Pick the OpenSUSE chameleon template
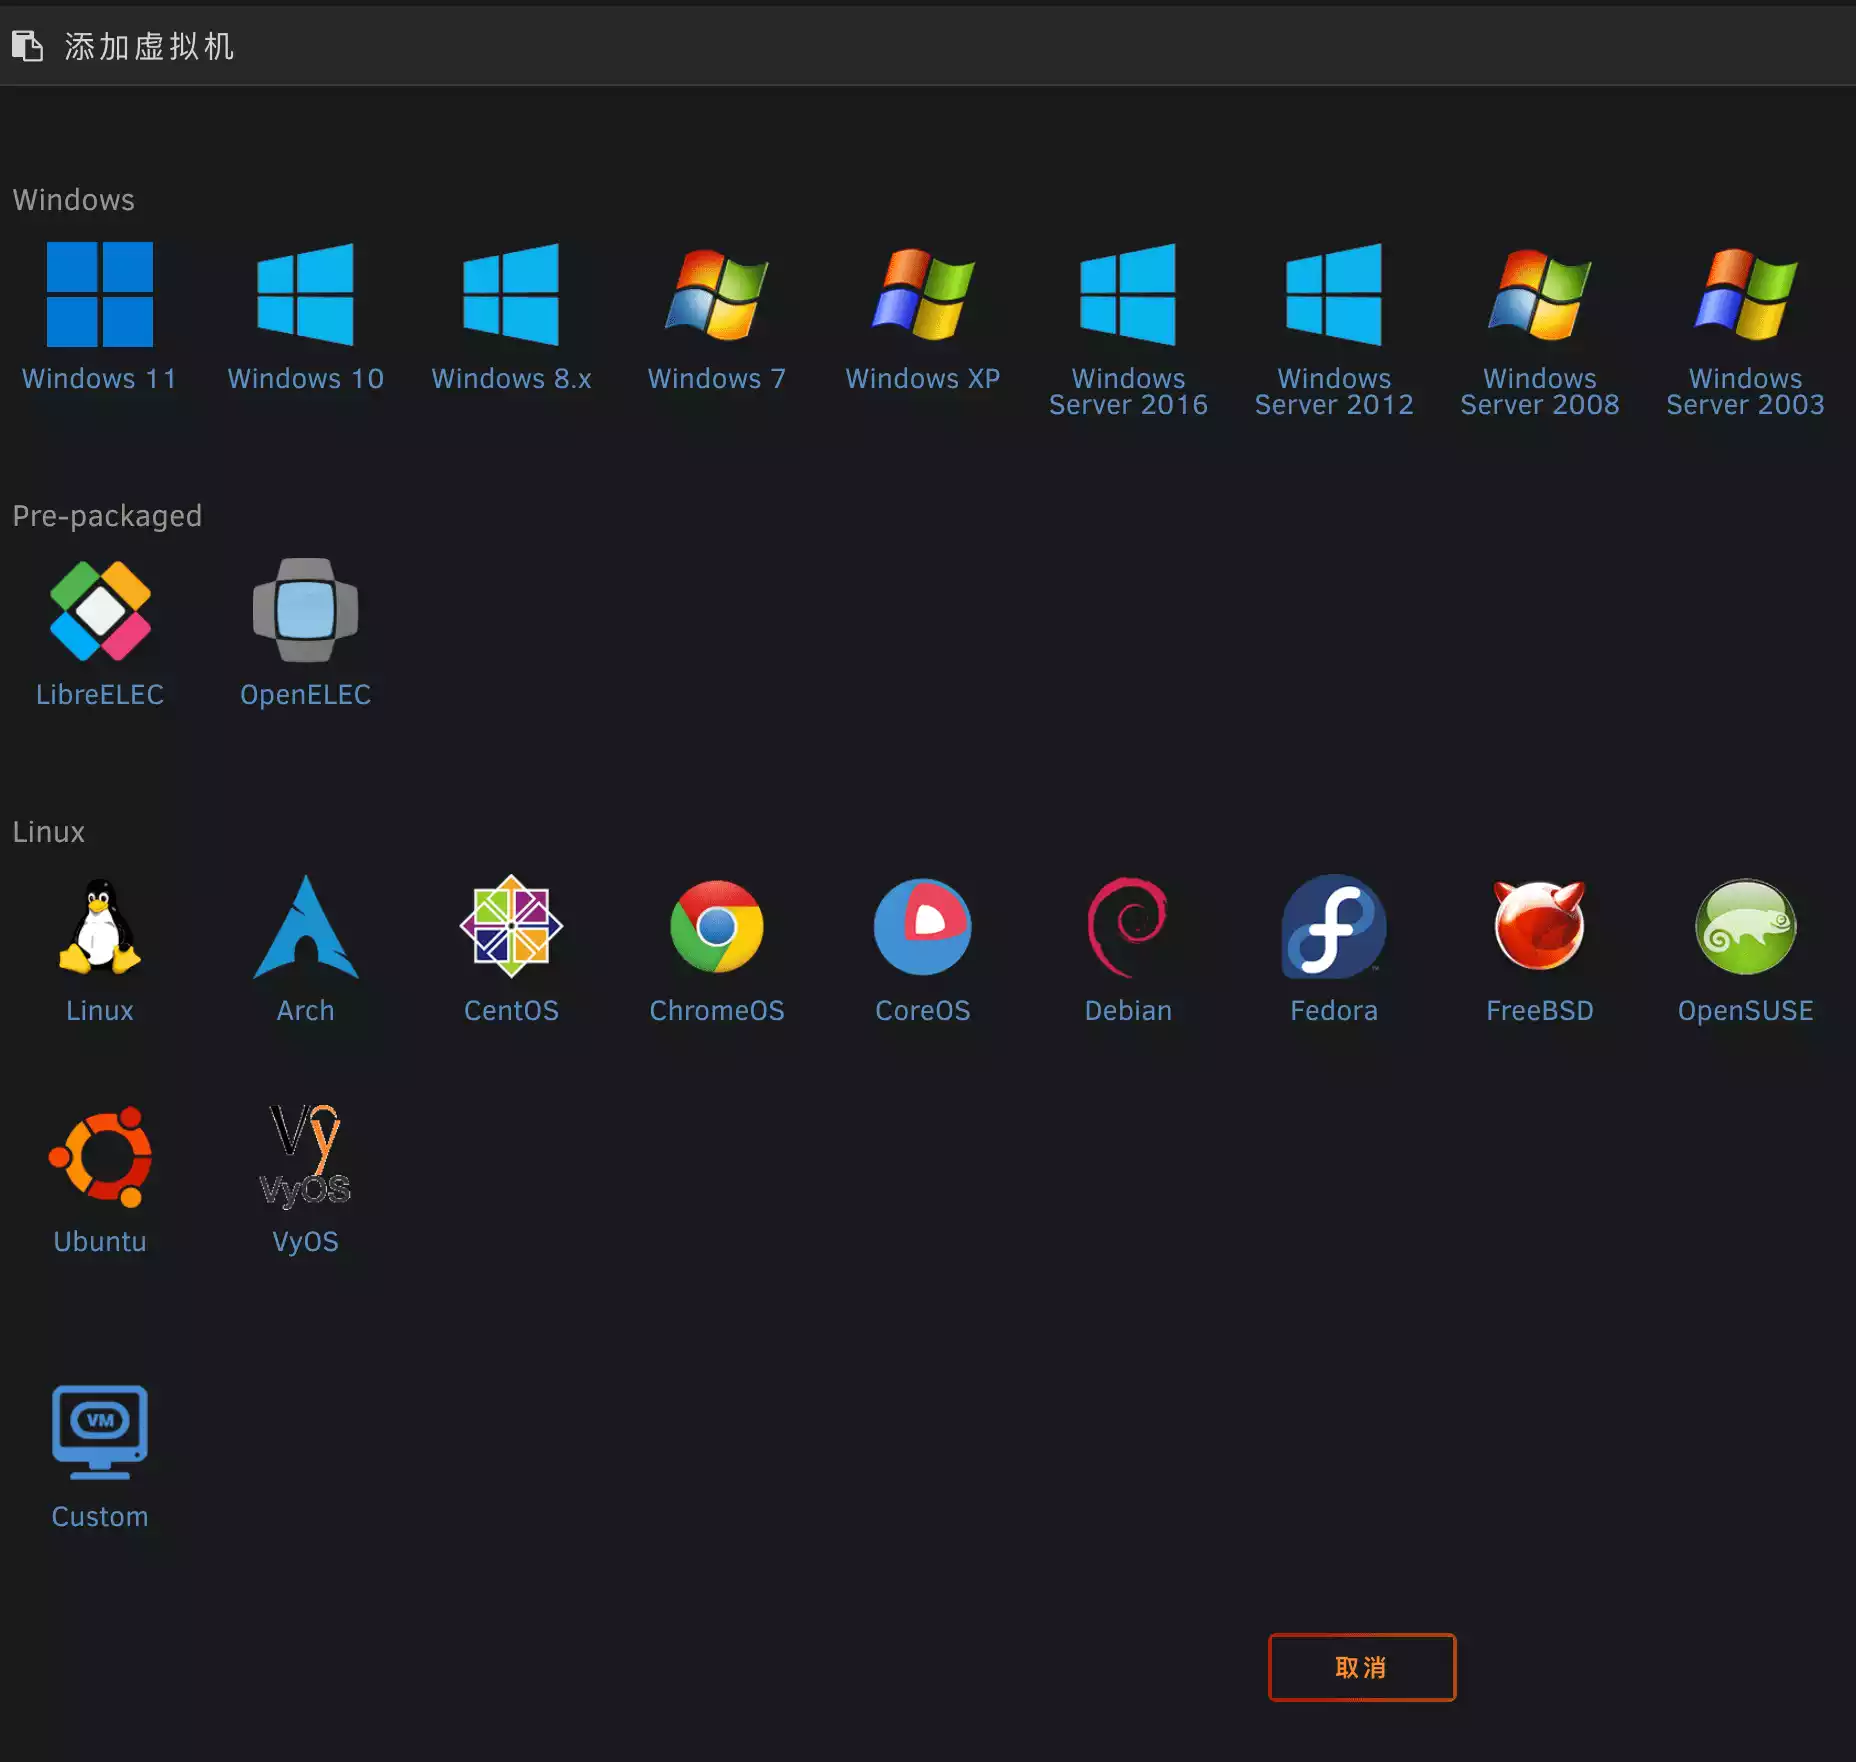 [x=1745, y=927]
